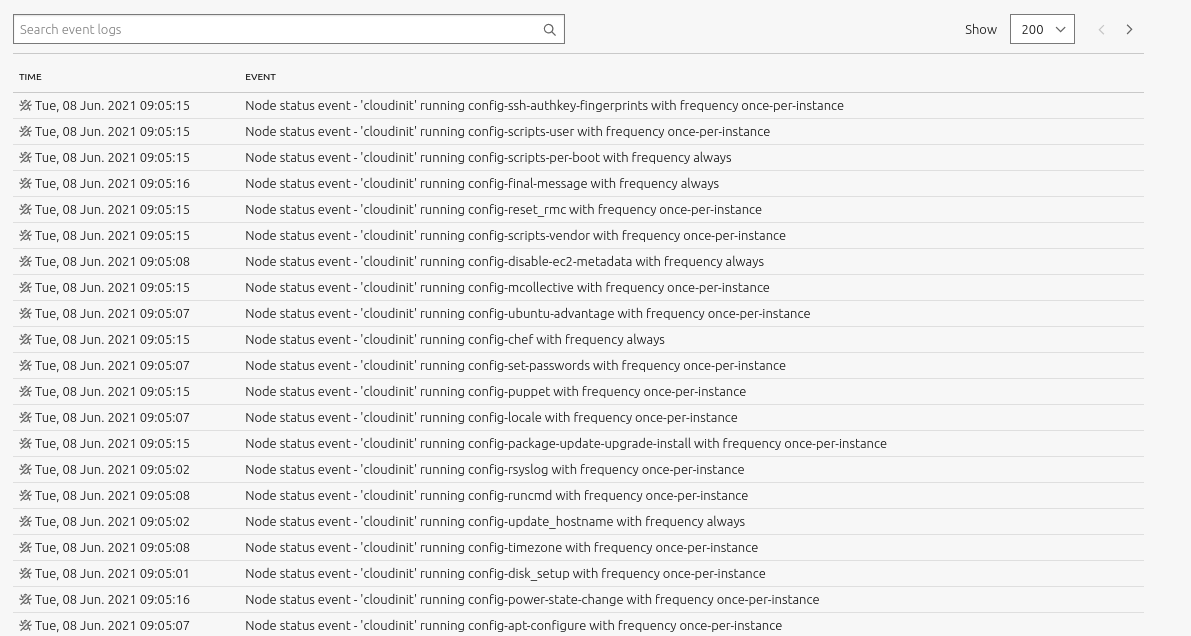Click the status icon next to the config-timezone event

[26, 547]
